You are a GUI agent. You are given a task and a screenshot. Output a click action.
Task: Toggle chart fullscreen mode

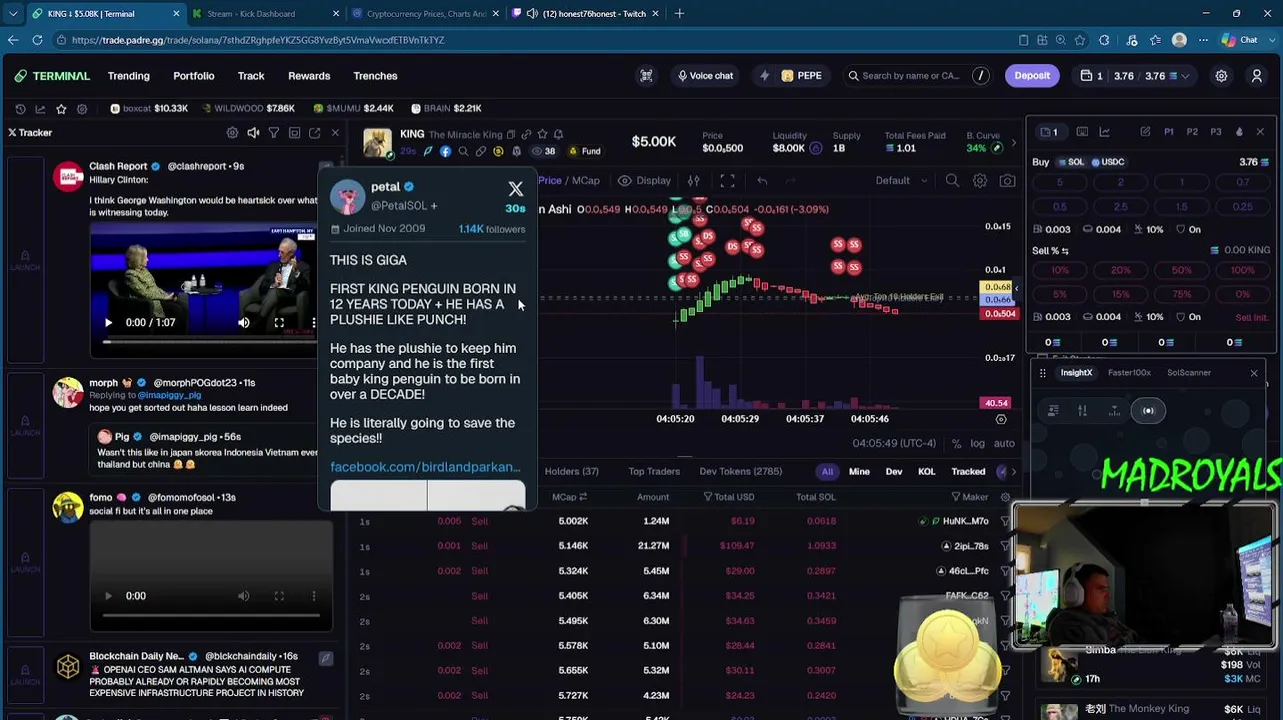(727, 181)
